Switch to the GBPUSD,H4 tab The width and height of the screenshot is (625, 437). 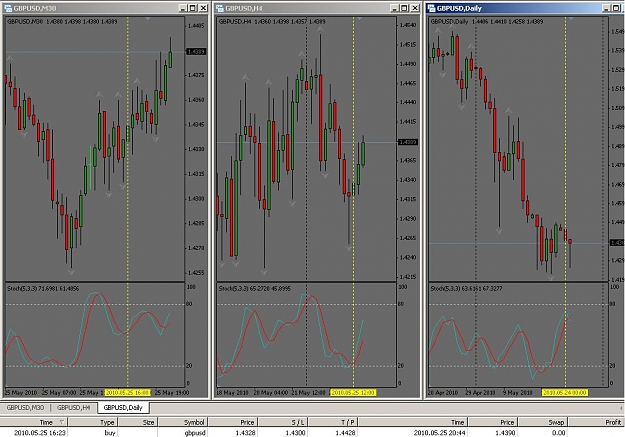[x=74, y=407]
